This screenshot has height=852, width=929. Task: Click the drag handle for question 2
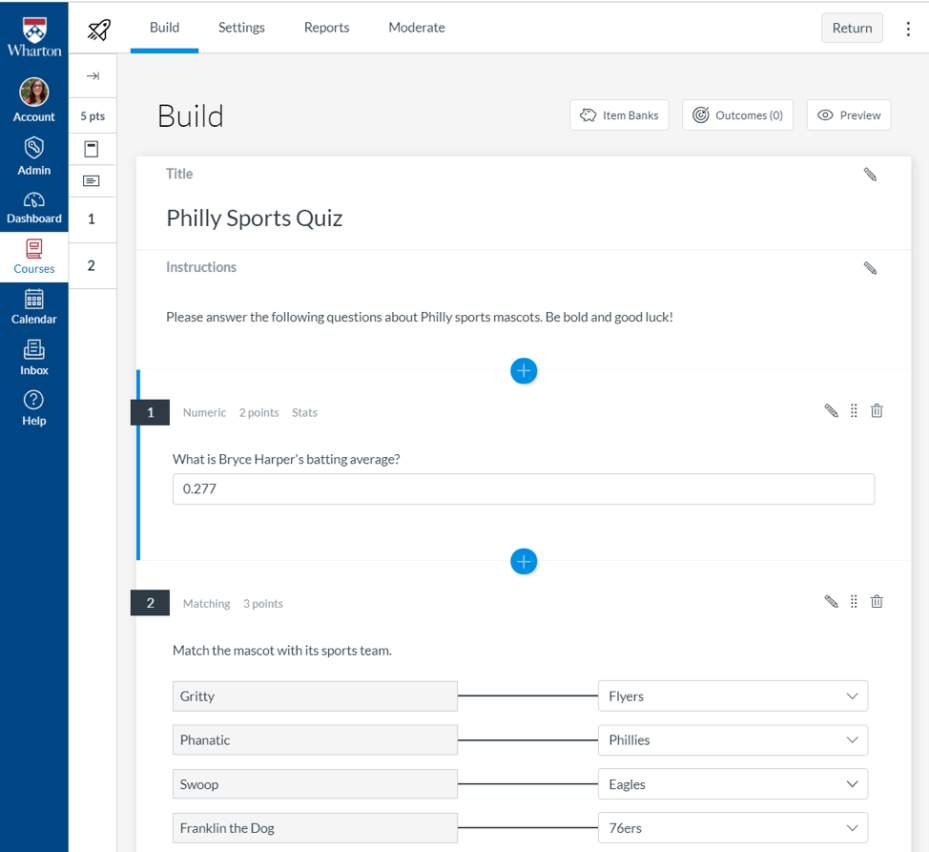point(854,601)
